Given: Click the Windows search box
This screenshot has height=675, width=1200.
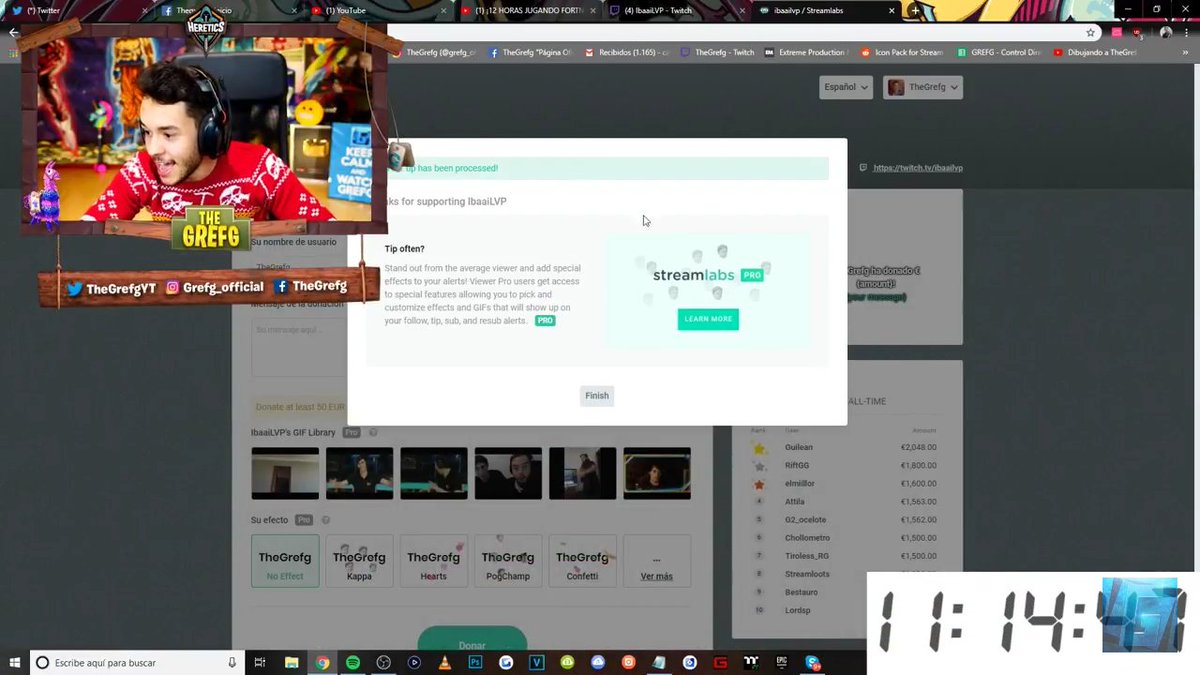Looking at the screenshot, I should point(137,662).
